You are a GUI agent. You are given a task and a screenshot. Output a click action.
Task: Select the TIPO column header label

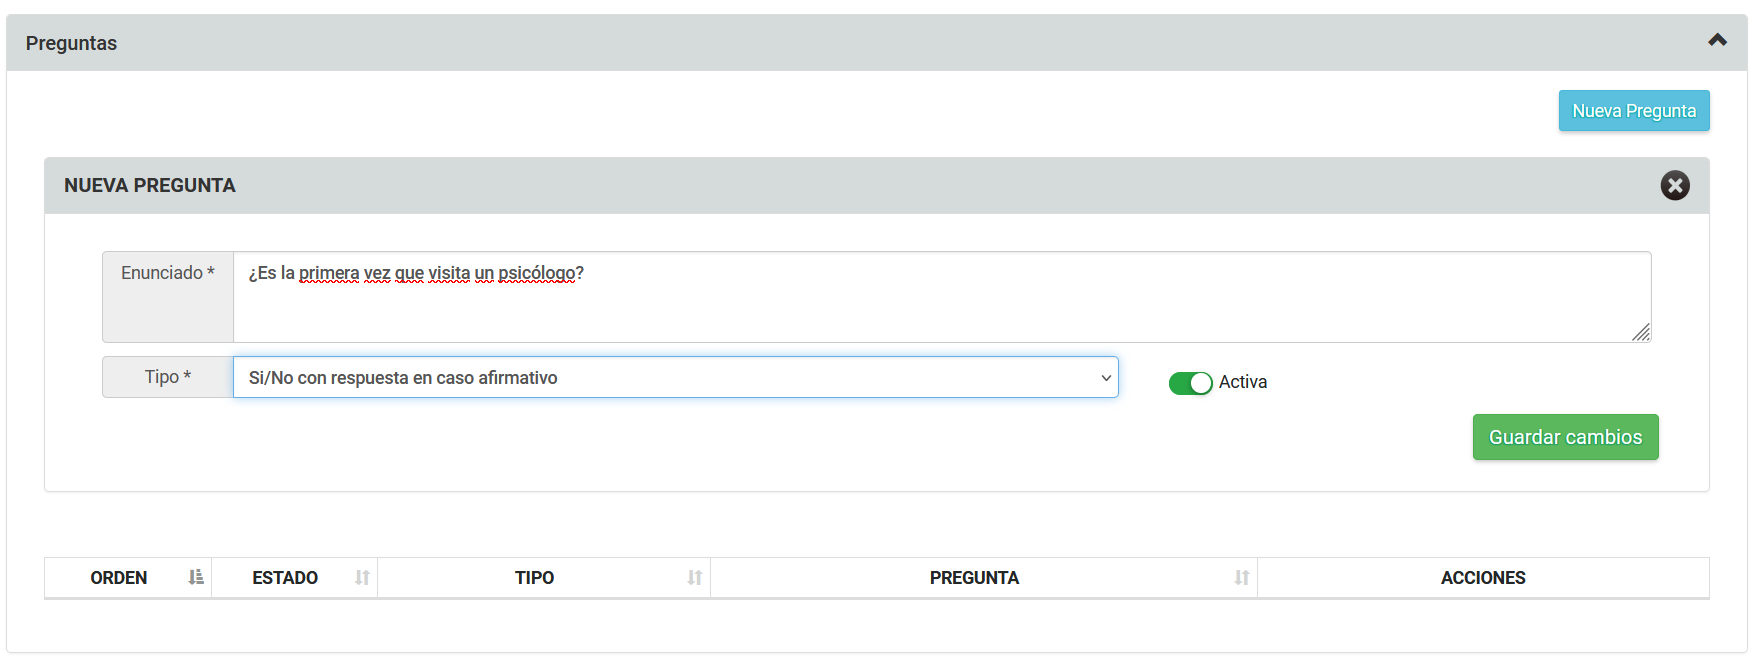534,578
